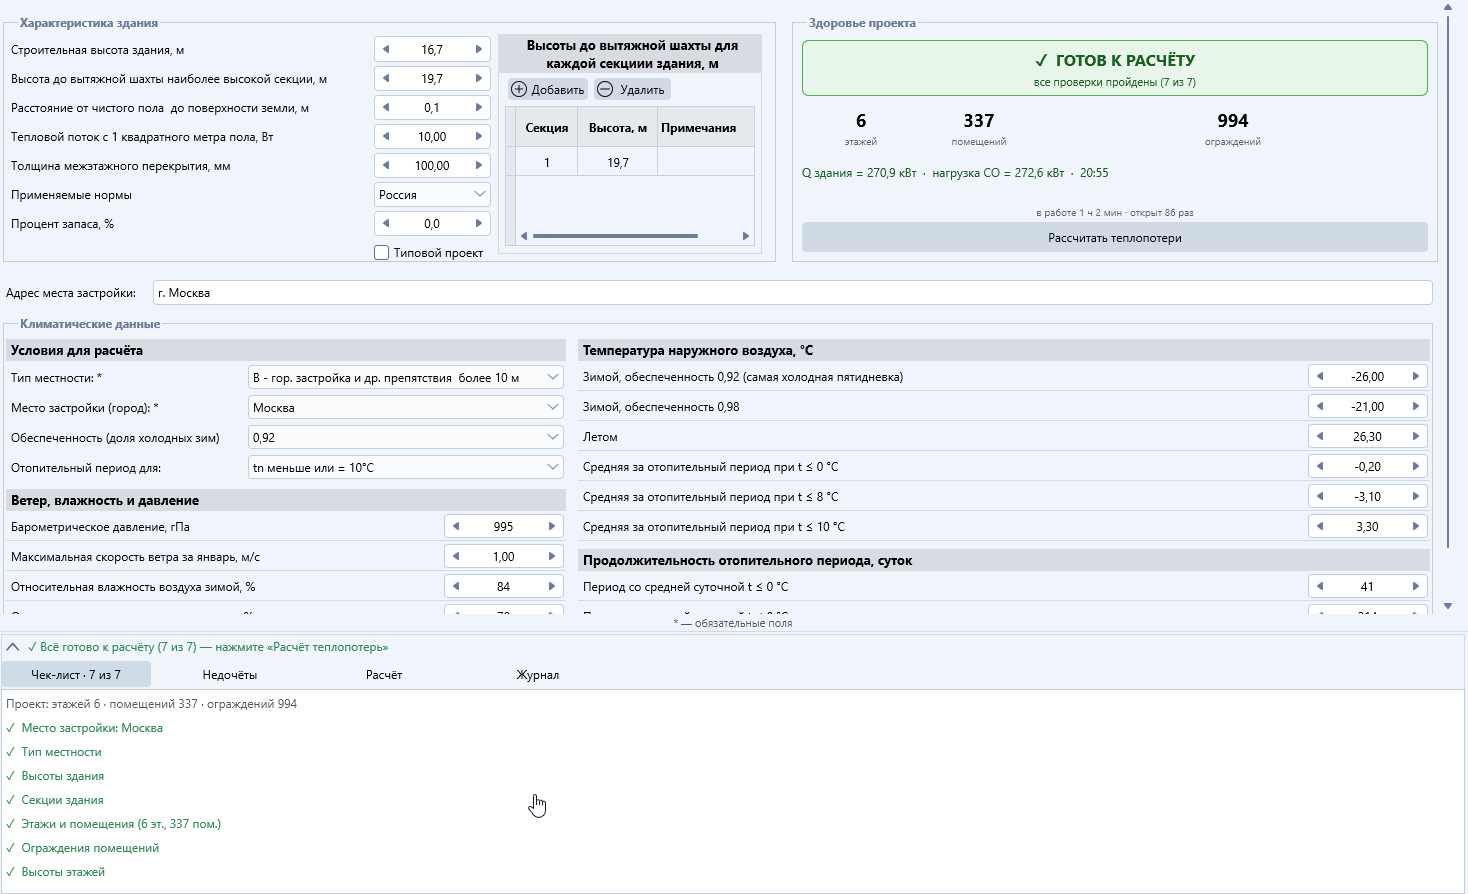This screenshot has width=1468, height=894.
Task: Click the 994 ограждений counter
Action: 1233,129
